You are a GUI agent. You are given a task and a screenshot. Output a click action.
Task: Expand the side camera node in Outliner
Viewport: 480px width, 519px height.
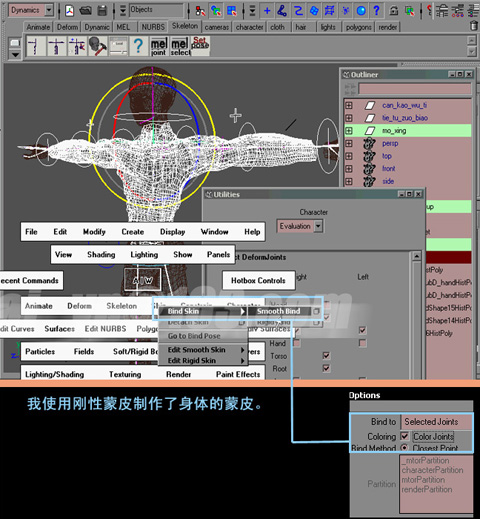tap(349, 181)
